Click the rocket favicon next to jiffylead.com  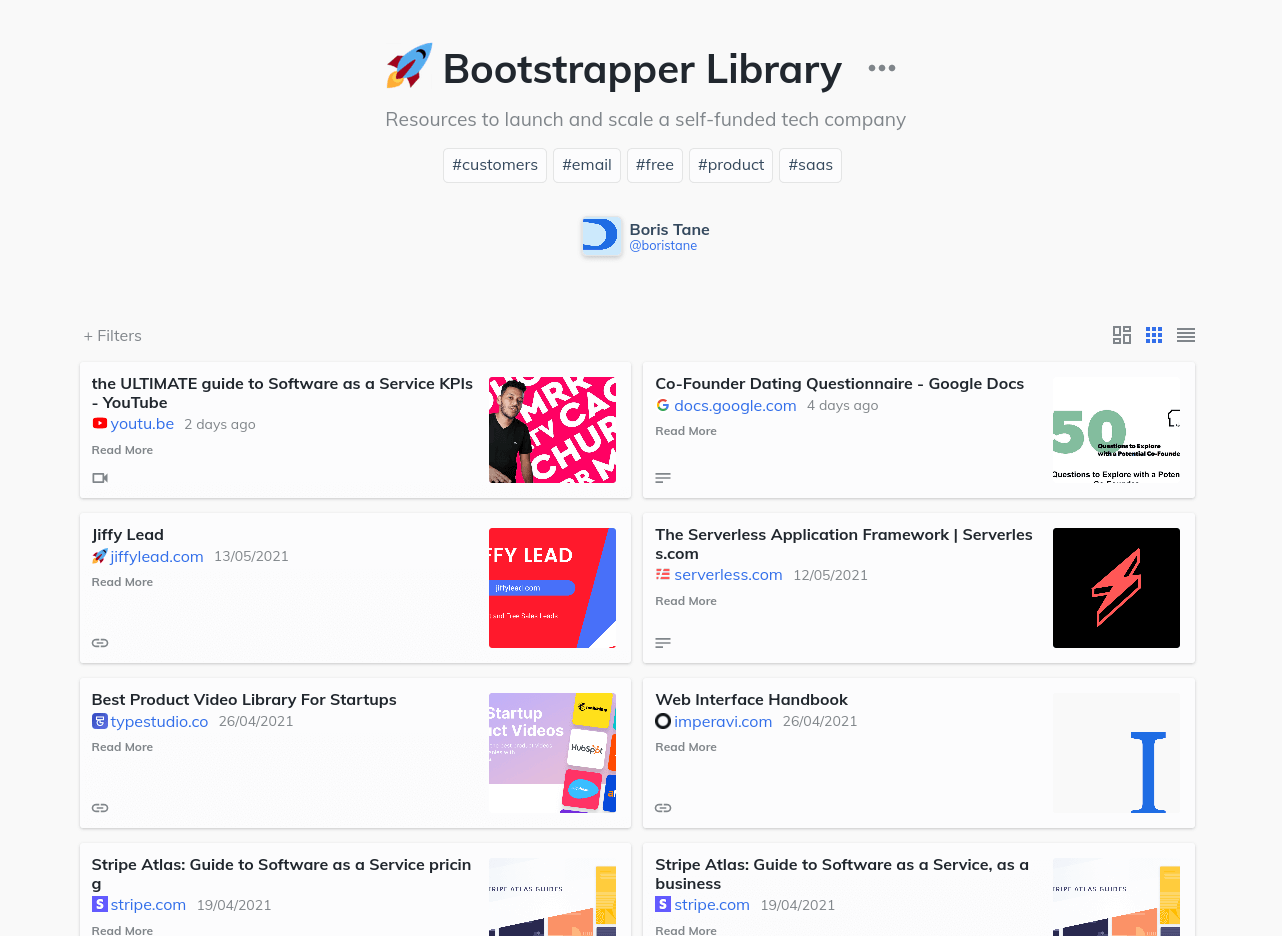[100, 556]
